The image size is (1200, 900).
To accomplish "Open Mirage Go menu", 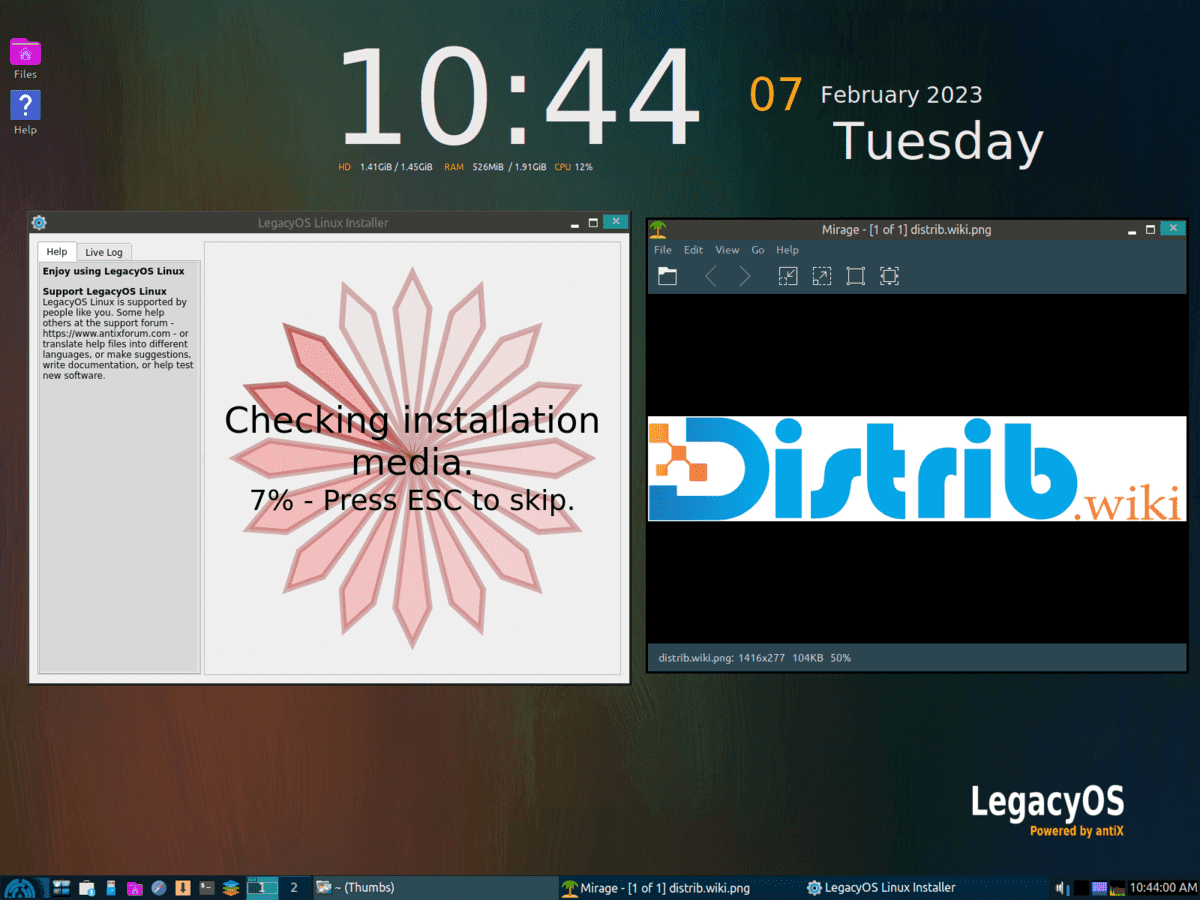I will pyautogui.click(x=758, y=250).
